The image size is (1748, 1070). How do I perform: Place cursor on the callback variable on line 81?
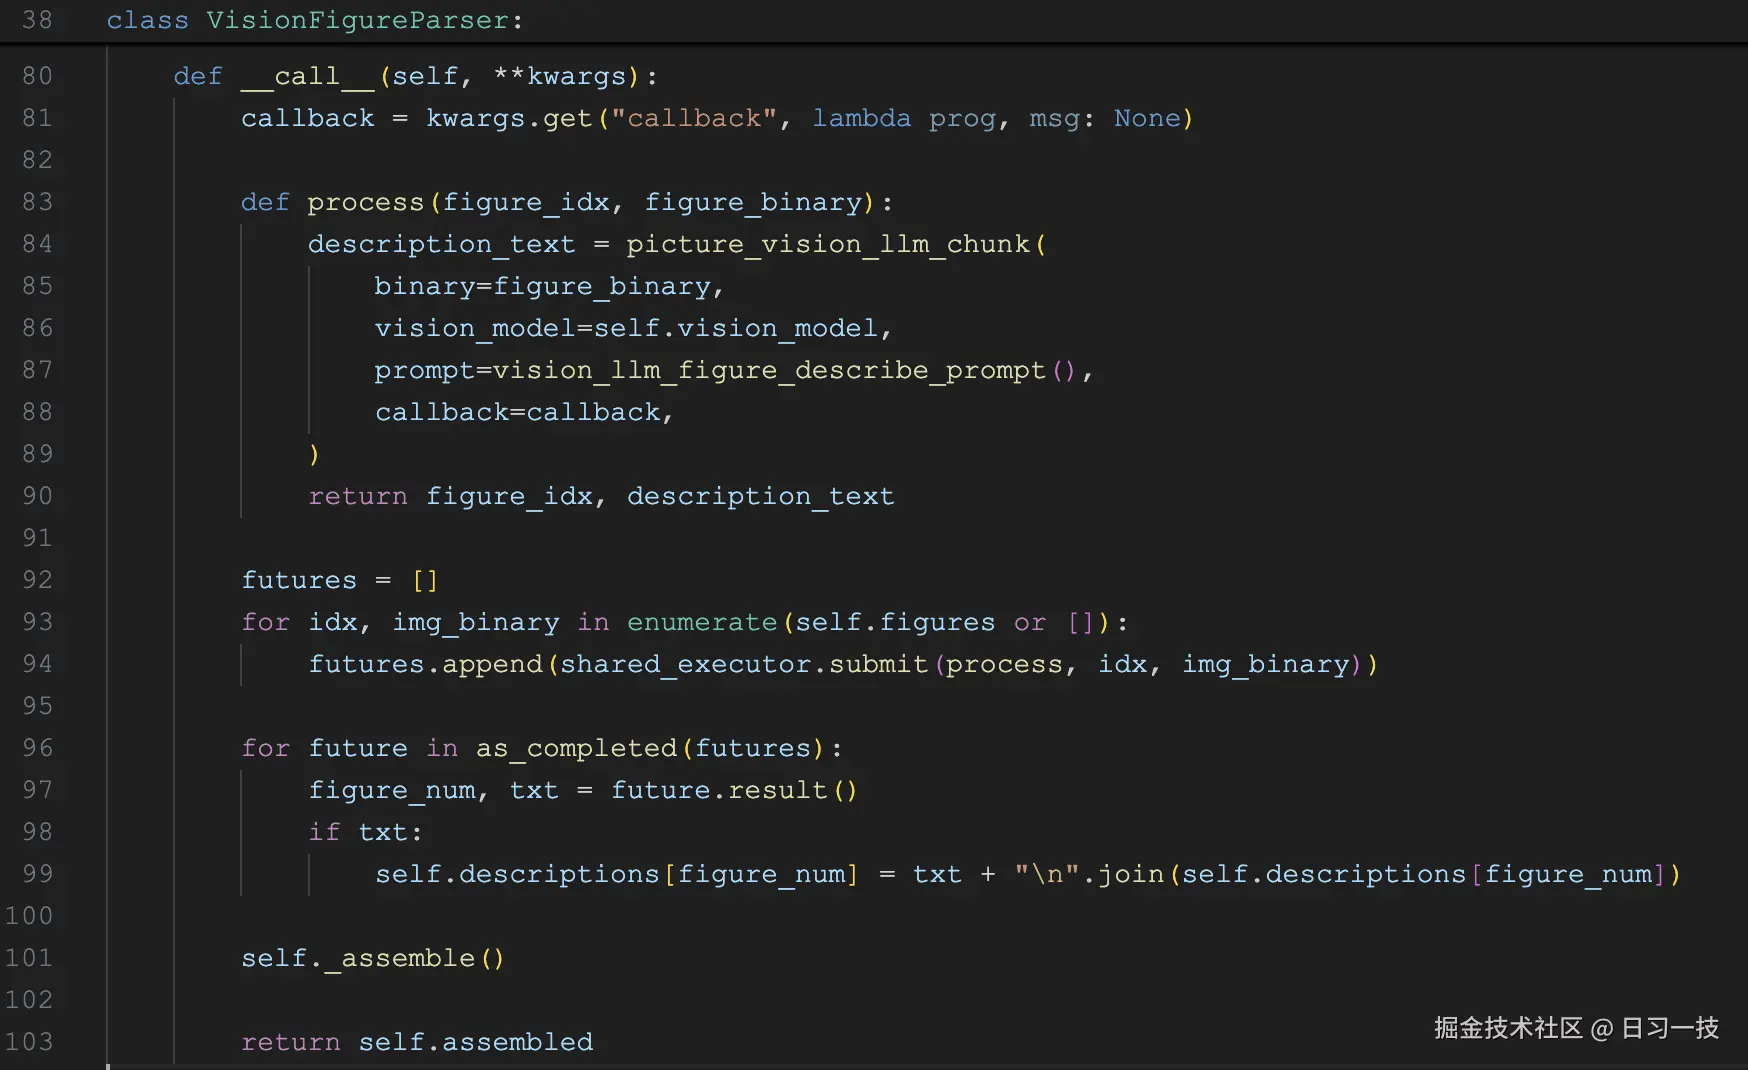(x=307, y=118)
